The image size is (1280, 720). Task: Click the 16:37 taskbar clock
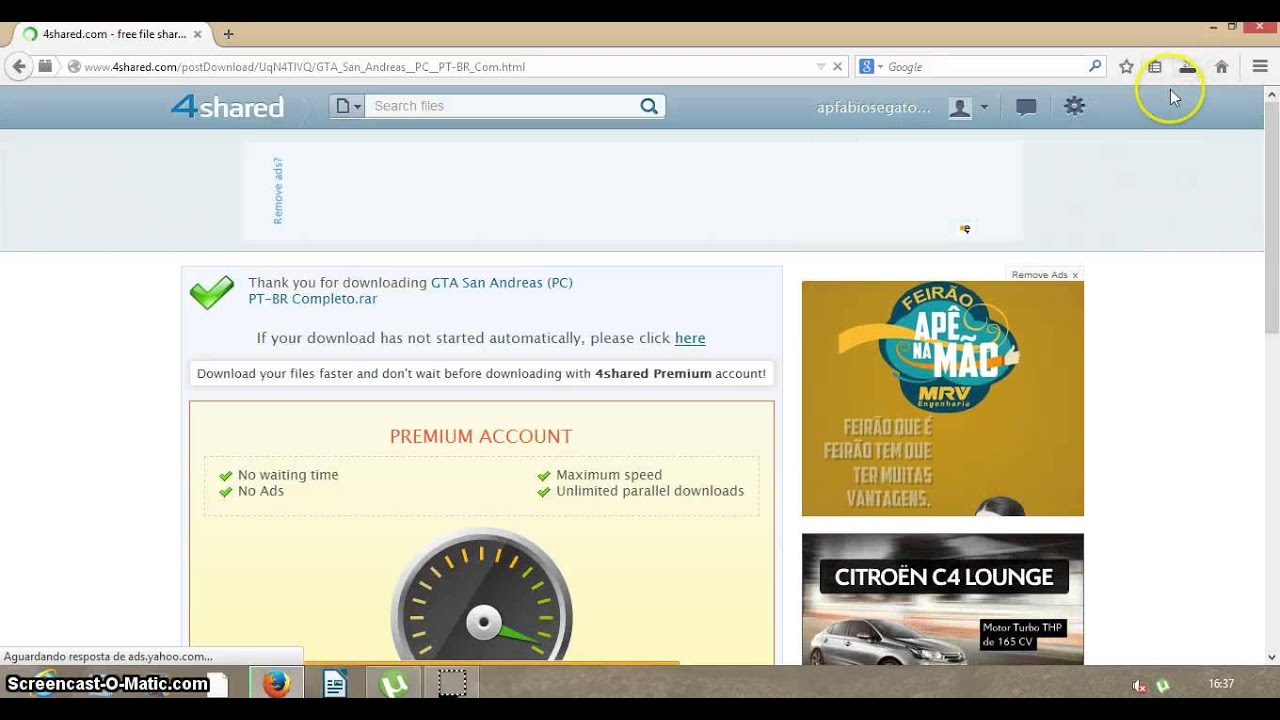1221,684
